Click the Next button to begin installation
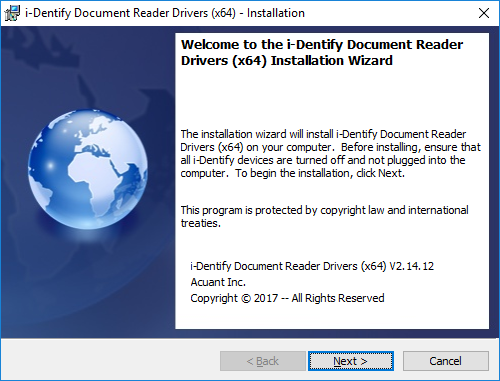Screen dimensions: 500x381 coord(351,361)
